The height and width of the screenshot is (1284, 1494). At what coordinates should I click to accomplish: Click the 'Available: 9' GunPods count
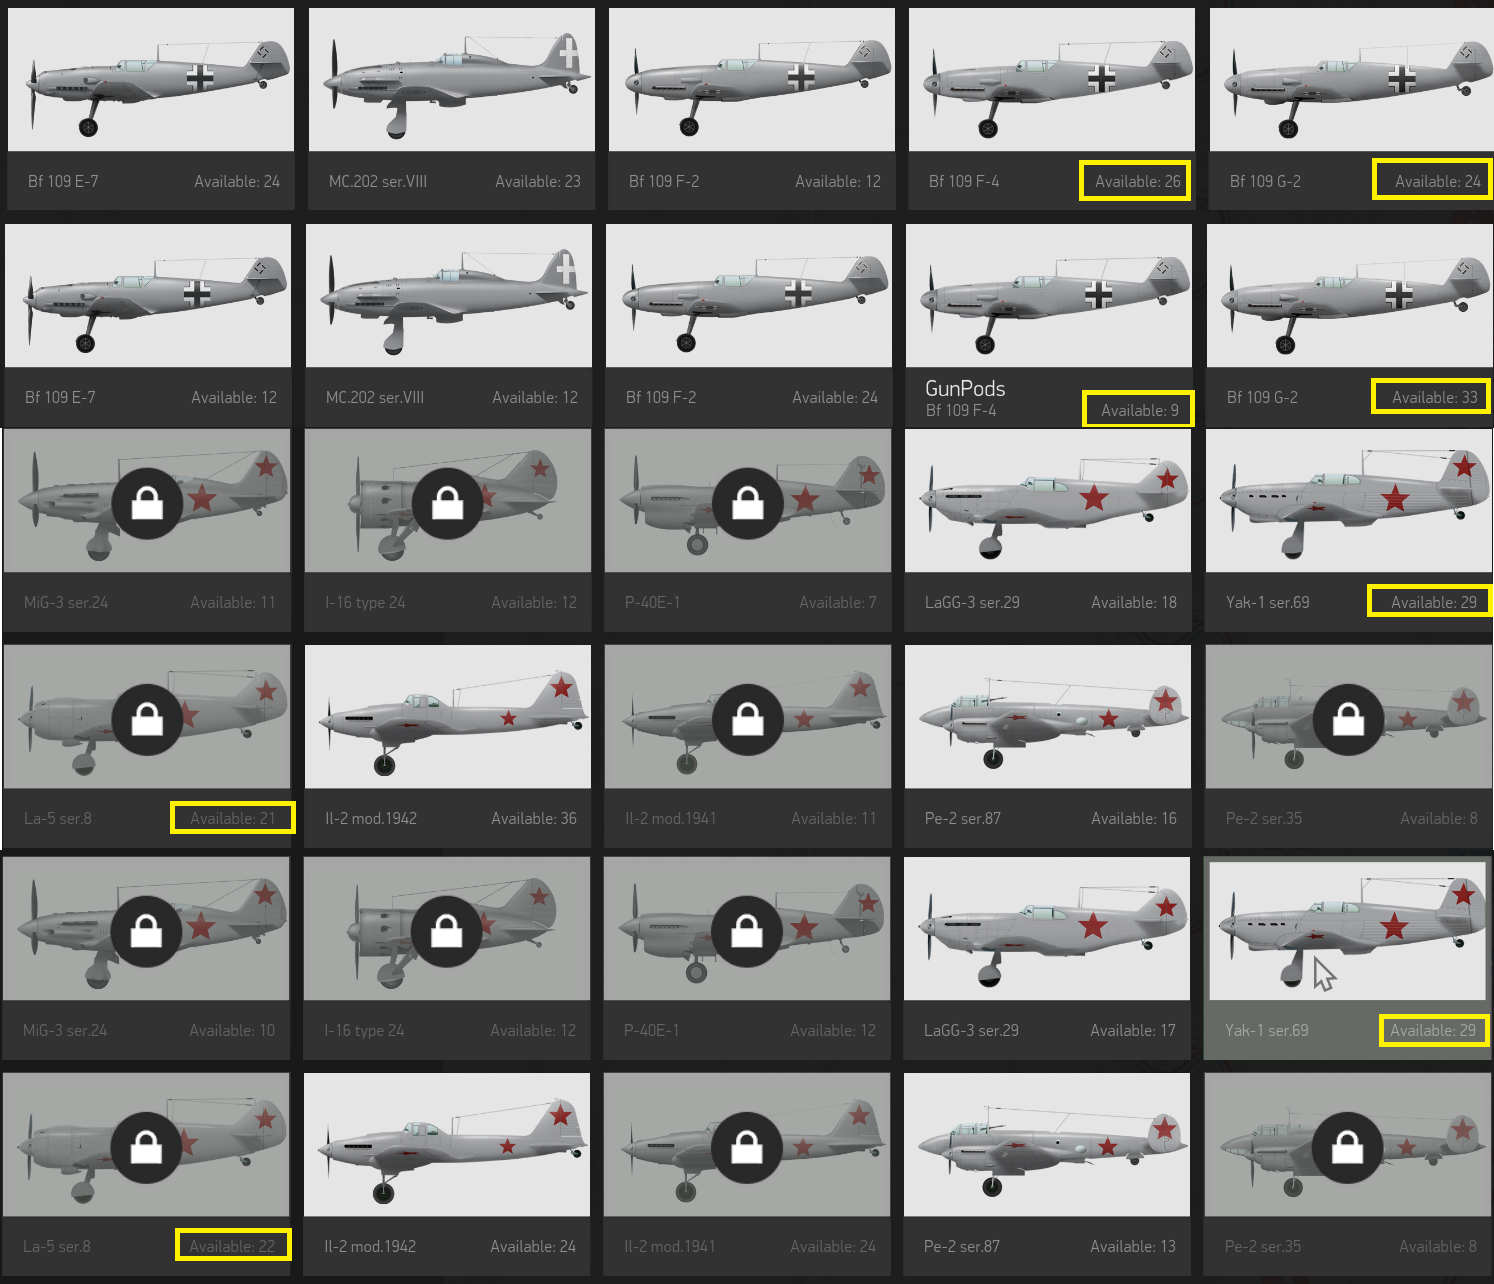1139,409
